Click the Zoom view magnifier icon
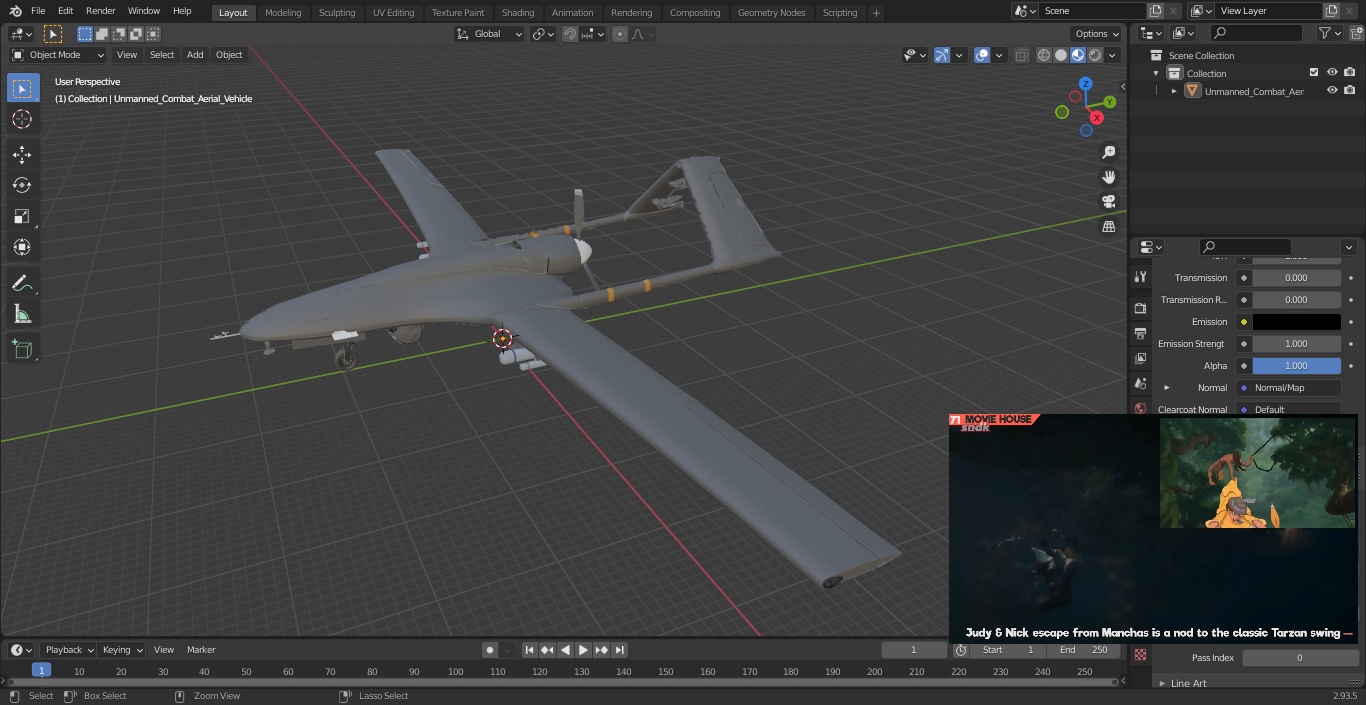This screenshot has width=1366, height=705. 1108,152
